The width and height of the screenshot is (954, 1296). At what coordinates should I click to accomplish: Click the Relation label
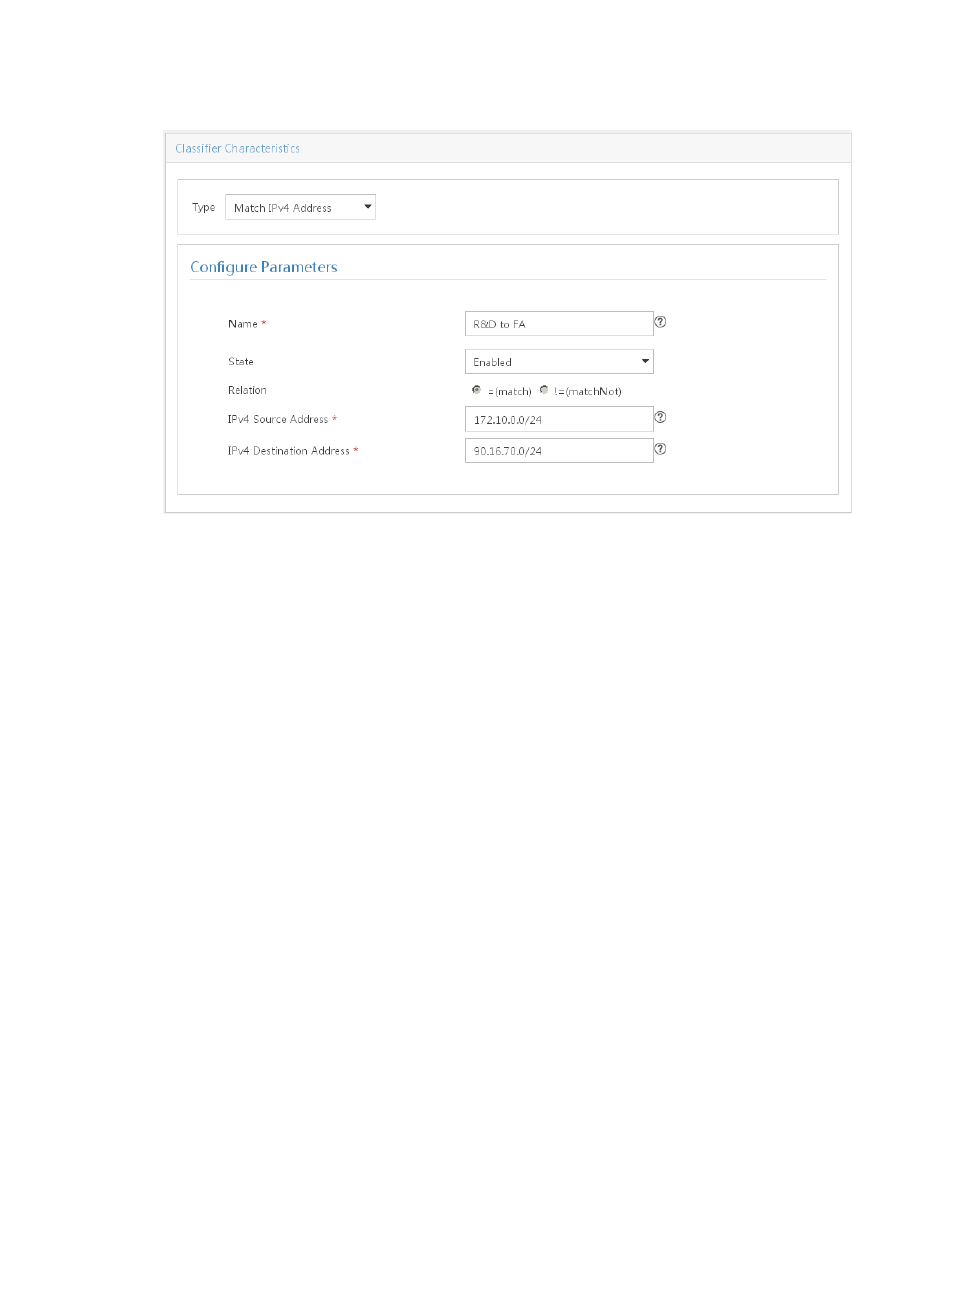pyautogui.click(x=247, y=391)
